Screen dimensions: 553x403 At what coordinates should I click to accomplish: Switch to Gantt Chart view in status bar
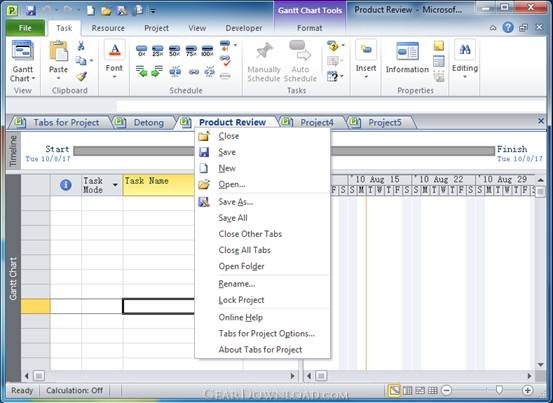point(394,390)
